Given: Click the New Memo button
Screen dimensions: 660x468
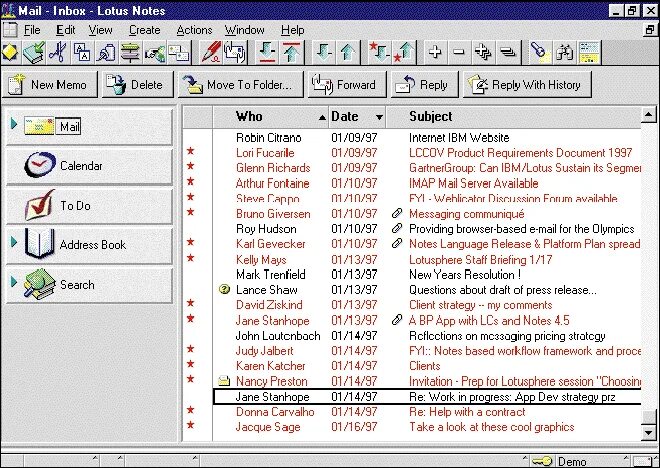Looking at the screenshot, I should (49, 85).
